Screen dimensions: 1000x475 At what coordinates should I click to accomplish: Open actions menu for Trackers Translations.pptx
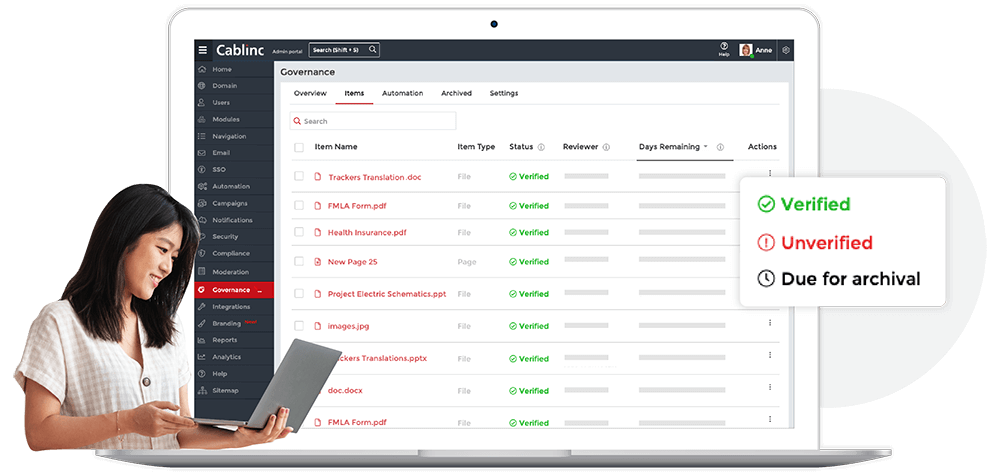pyautogui.click(x=770, y=355)
